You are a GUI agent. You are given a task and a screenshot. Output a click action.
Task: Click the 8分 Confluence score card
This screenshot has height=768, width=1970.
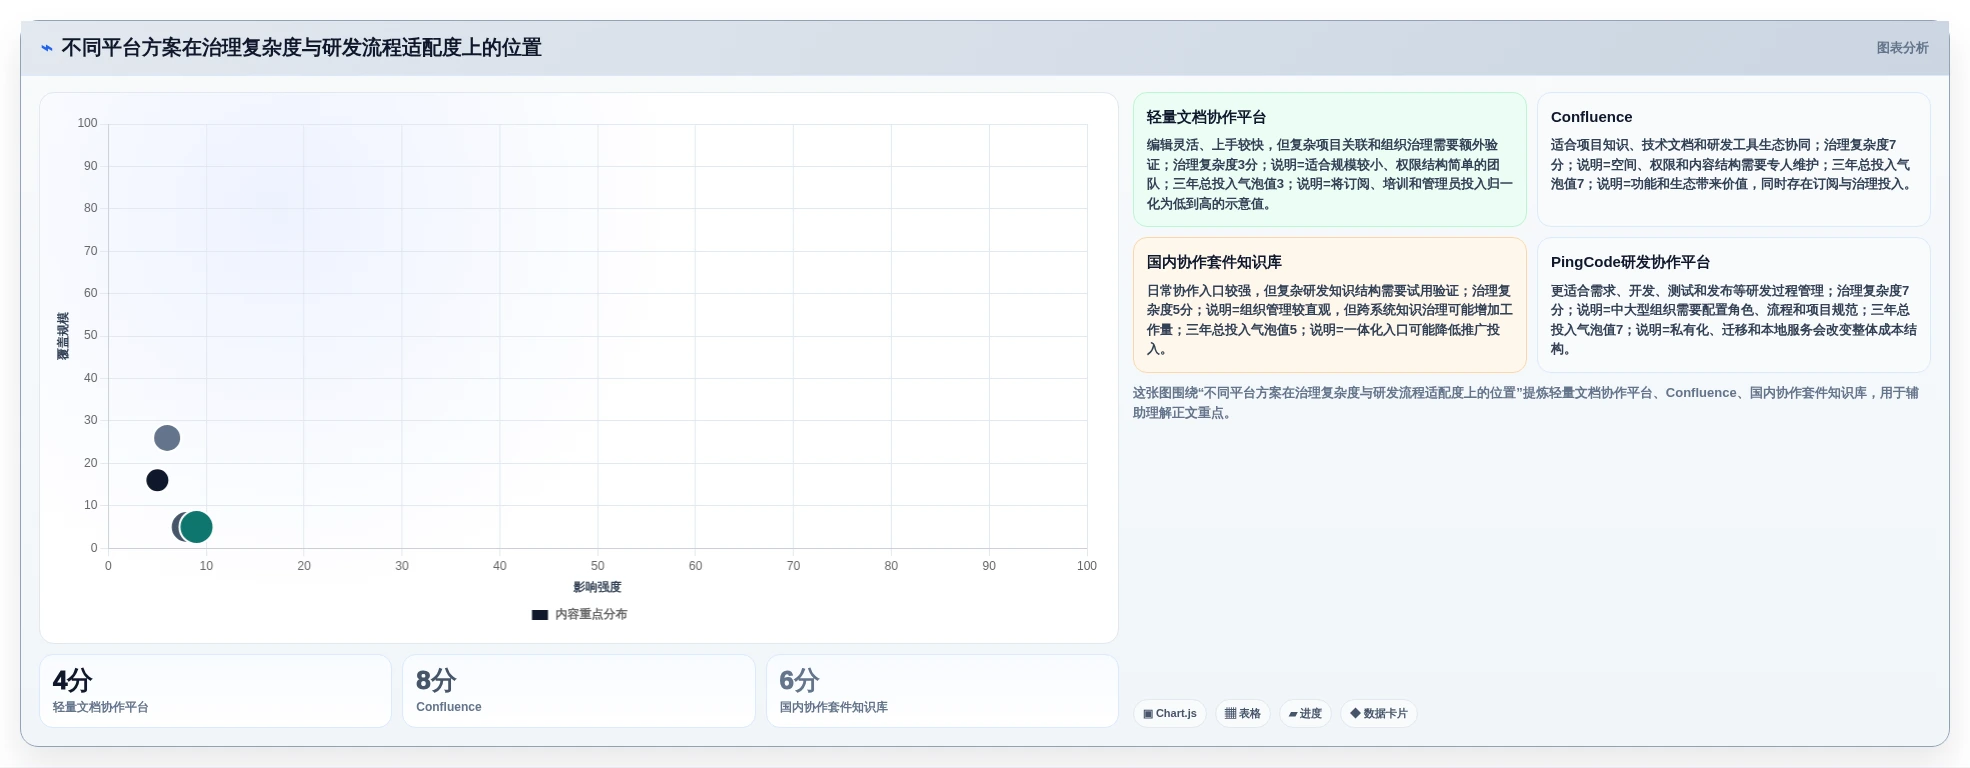[x=579, y=691]
